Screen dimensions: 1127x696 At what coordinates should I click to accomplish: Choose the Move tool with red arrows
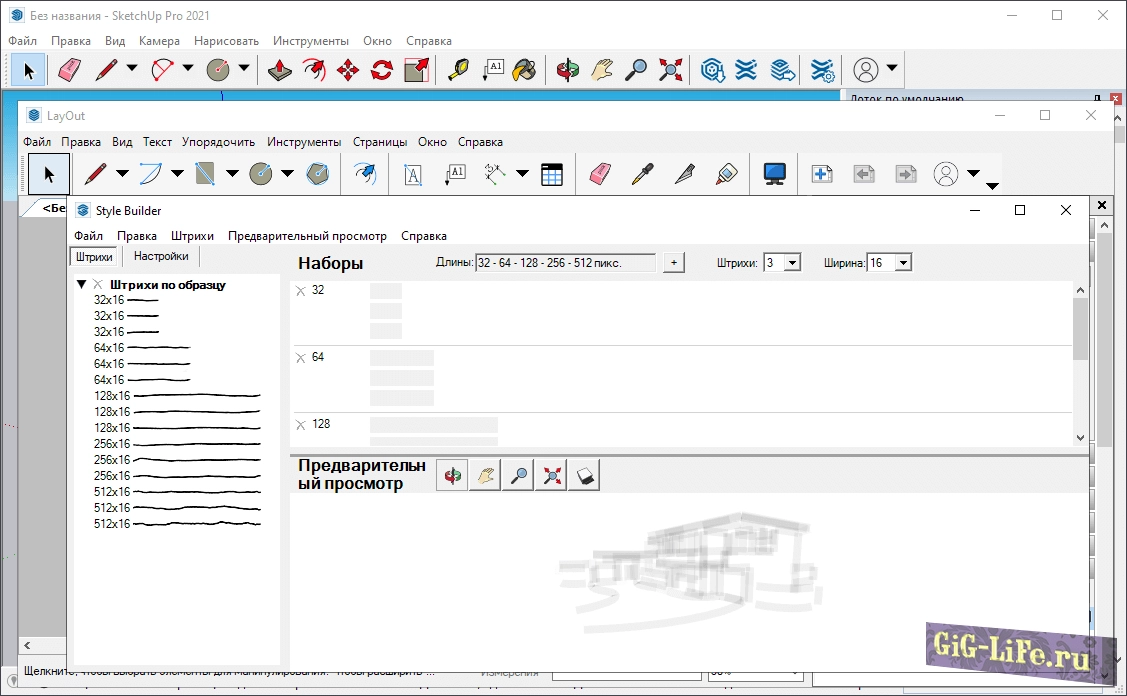tap(348, 70)
